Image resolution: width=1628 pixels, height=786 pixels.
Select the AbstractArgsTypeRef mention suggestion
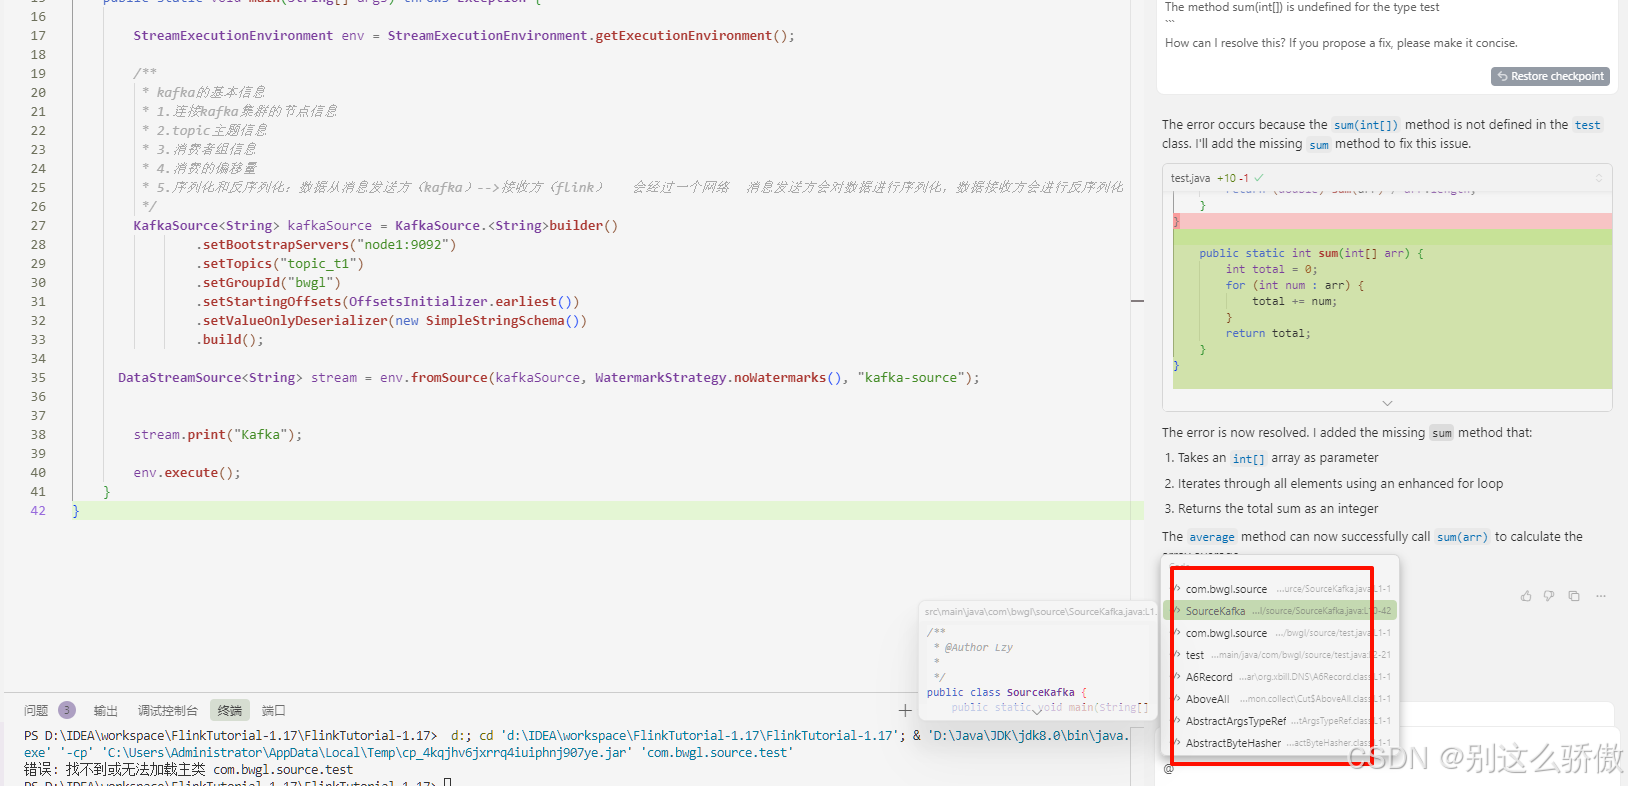[x=1282, y=720]
